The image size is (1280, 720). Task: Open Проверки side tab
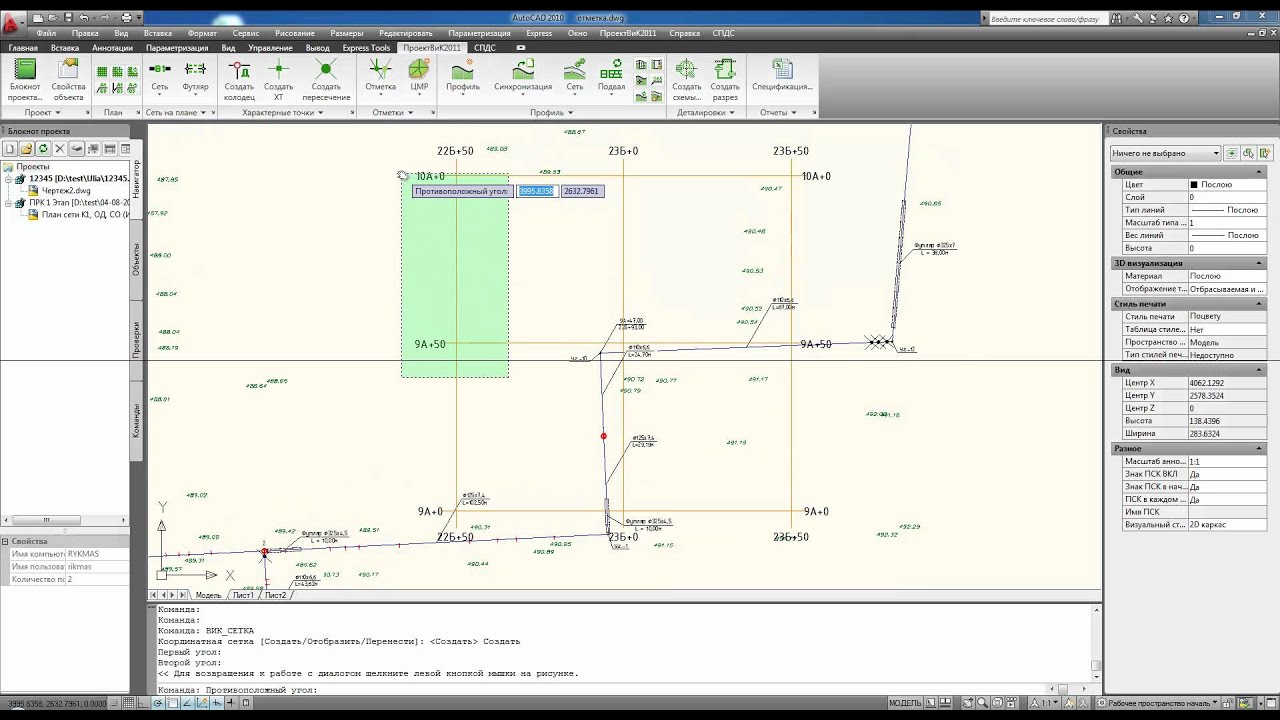pyautogui.click(x=137, y=339)
